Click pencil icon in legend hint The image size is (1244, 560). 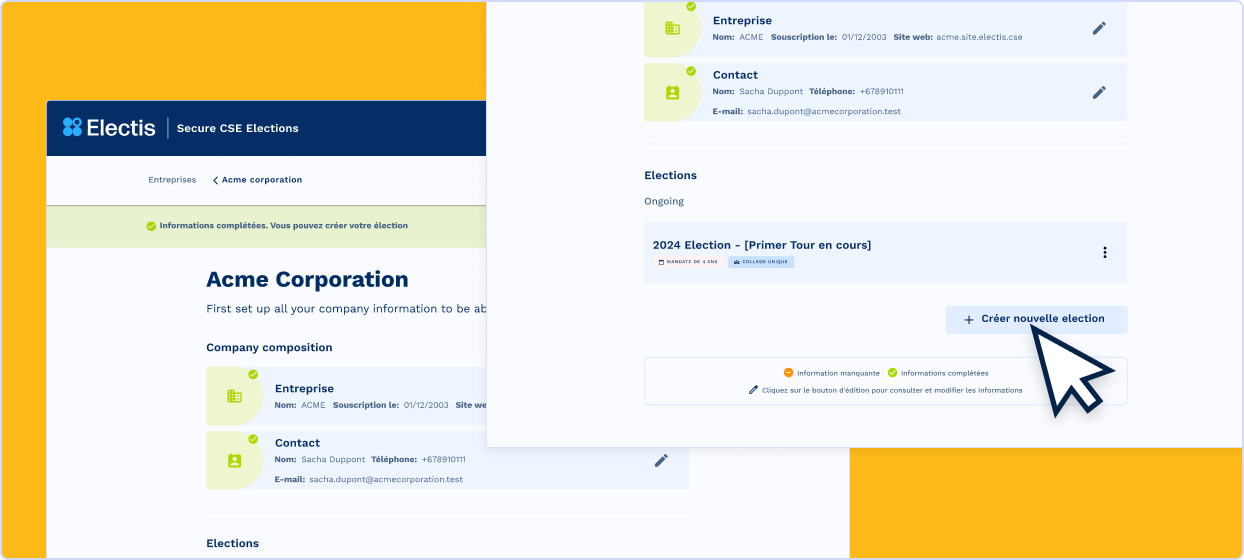point(753,390)
